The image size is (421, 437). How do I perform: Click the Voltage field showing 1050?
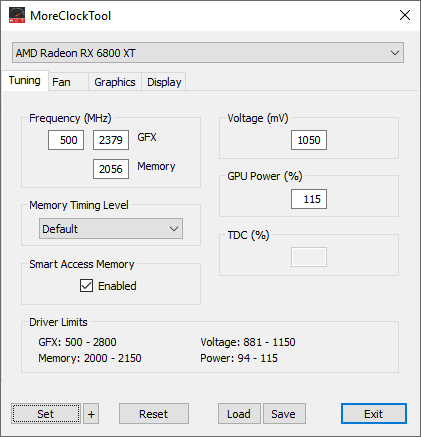tap(309, 140)
